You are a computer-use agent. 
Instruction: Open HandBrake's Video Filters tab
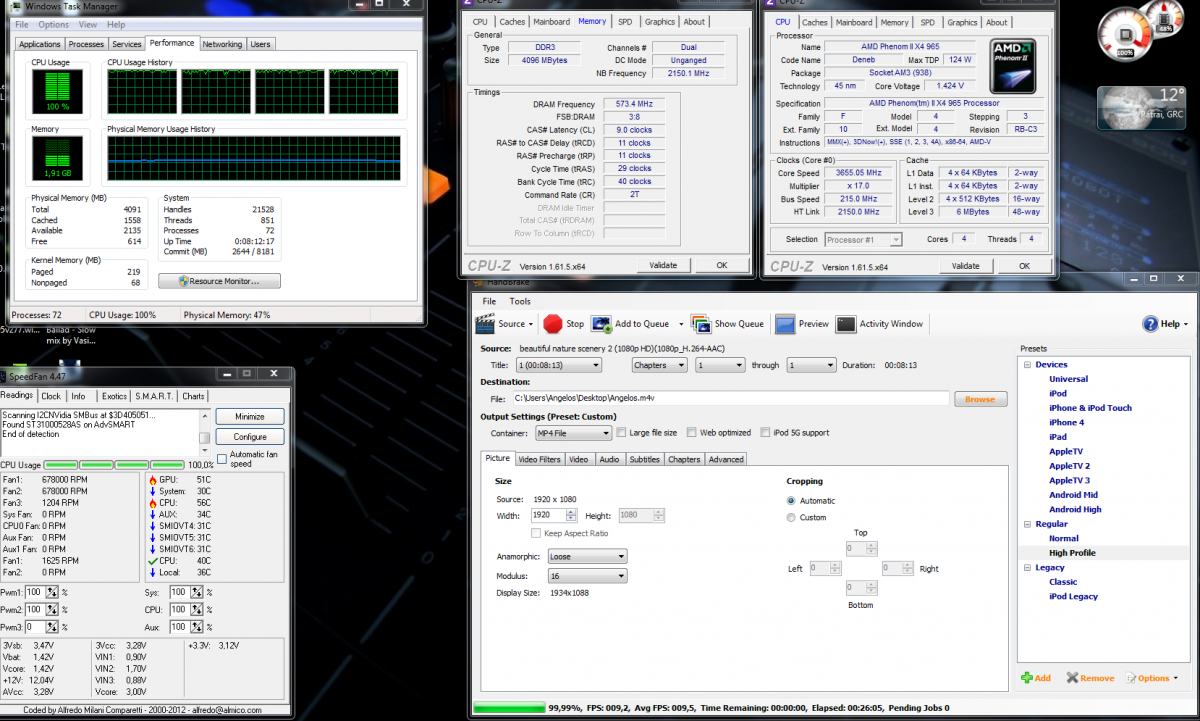[x=540, y=459]
